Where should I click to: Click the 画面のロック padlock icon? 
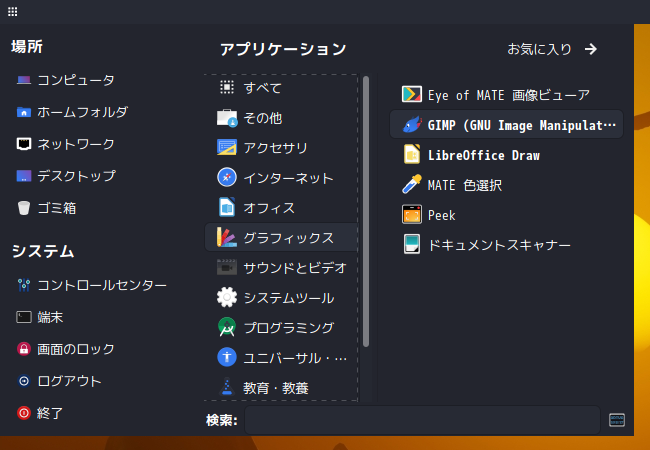point(24,349)
